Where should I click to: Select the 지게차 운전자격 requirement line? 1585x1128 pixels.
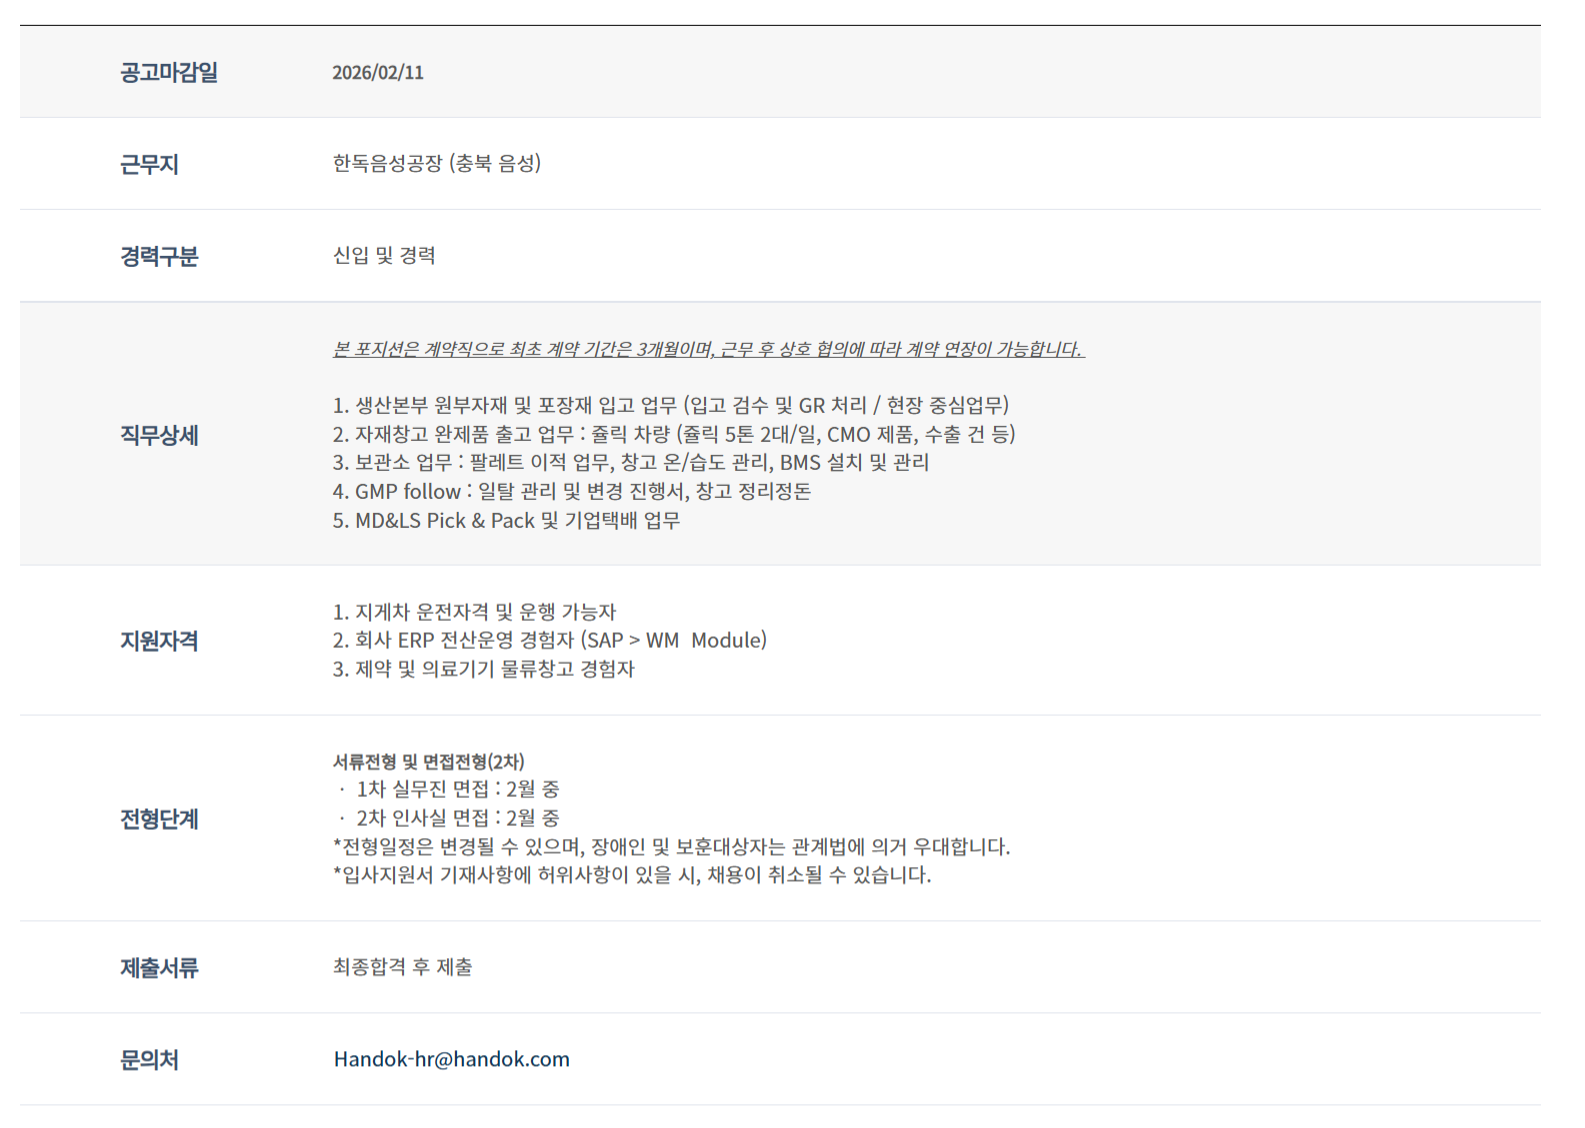coord(474,611)
